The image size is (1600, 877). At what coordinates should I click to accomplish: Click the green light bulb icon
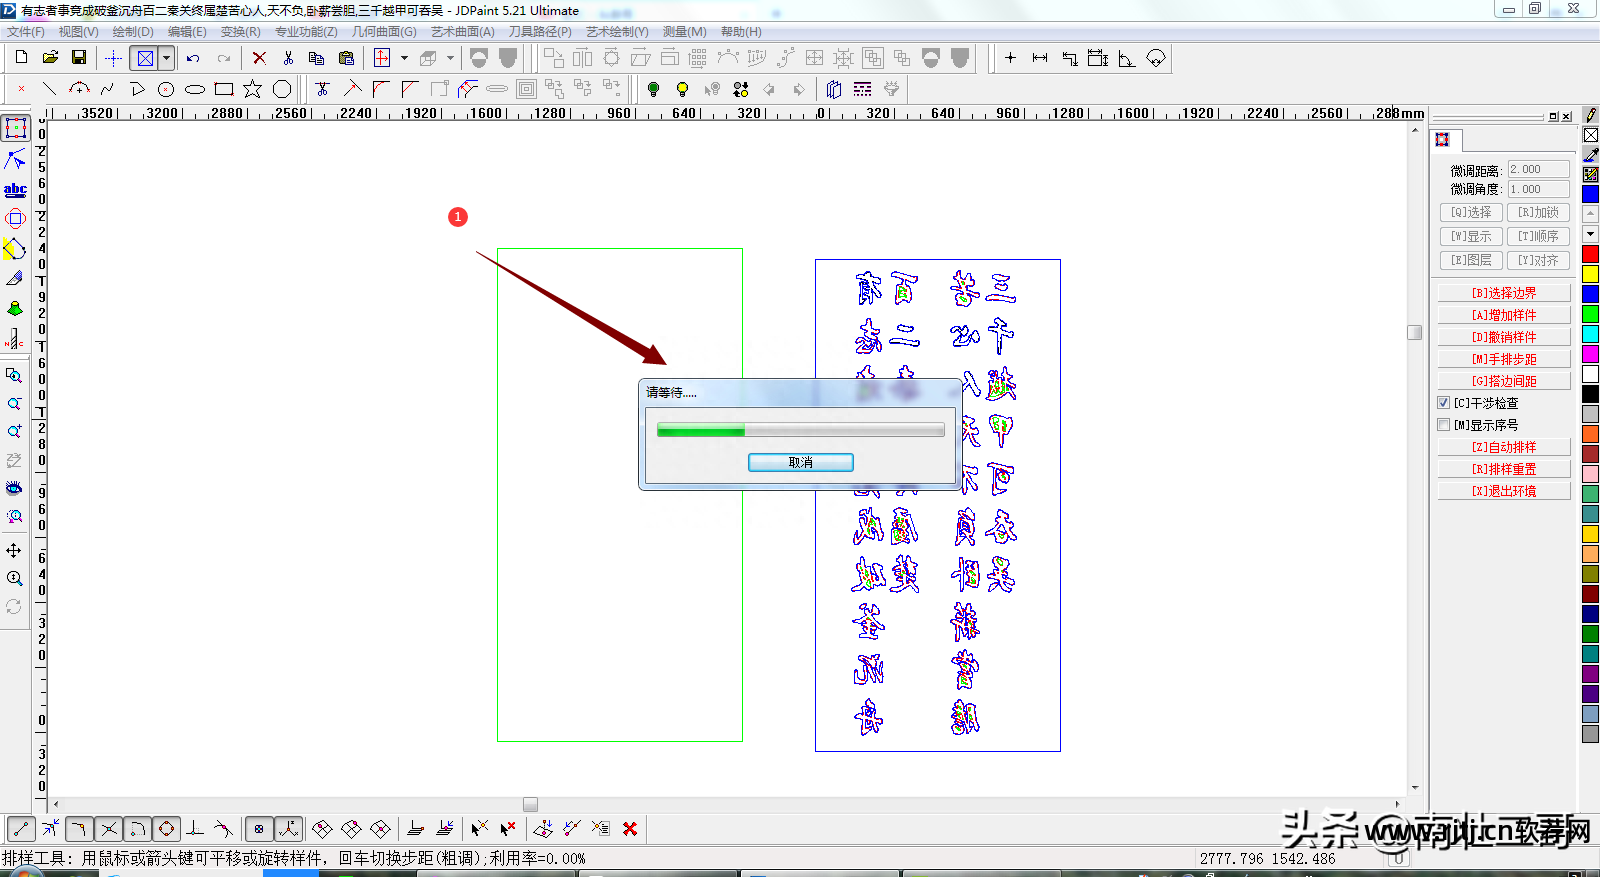pyautogui.click(x=653, y=89)
